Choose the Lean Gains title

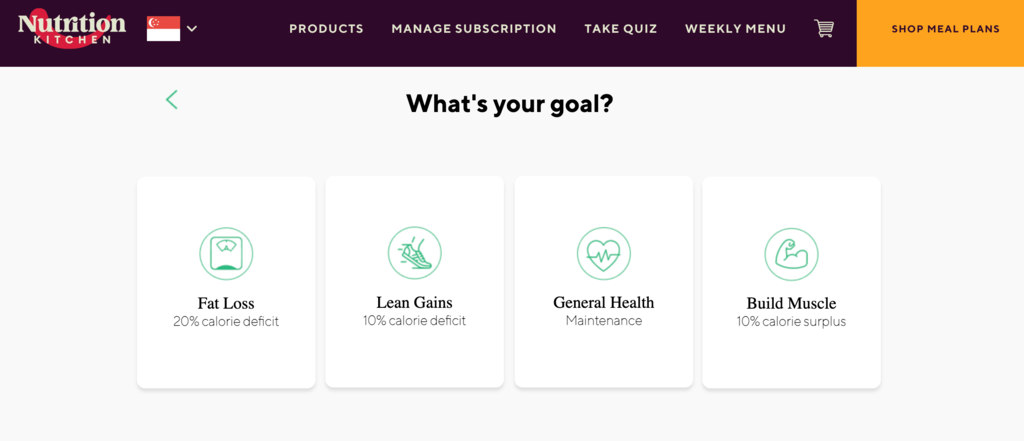click(x=414, y=302)
